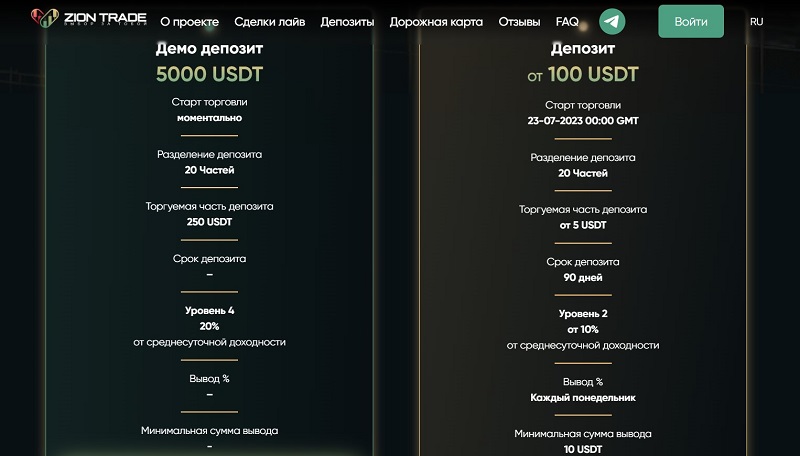Open the «Дорожная карта» section
Screen dimensions: 800x456
pyautogui.click(x=436, y=21)
